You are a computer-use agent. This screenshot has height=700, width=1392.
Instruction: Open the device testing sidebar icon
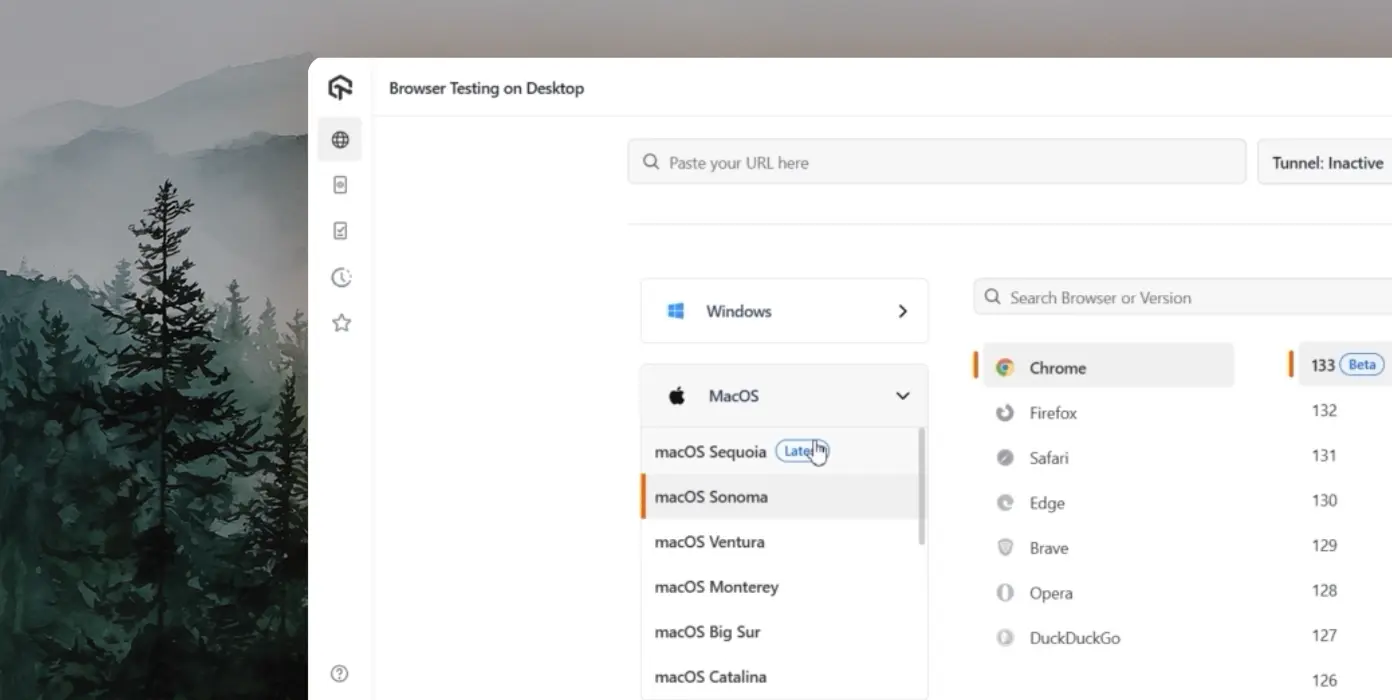[340, 185]
